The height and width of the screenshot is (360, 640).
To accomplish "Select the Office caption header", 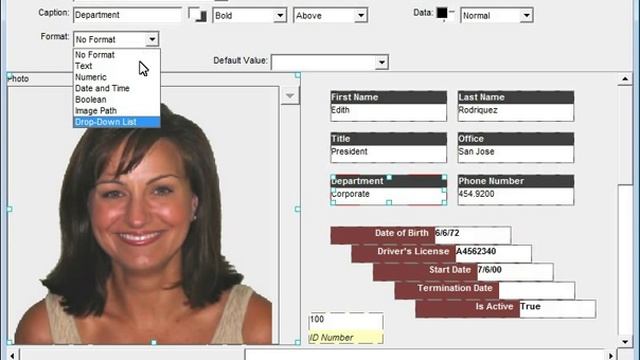I will [516, 139].
